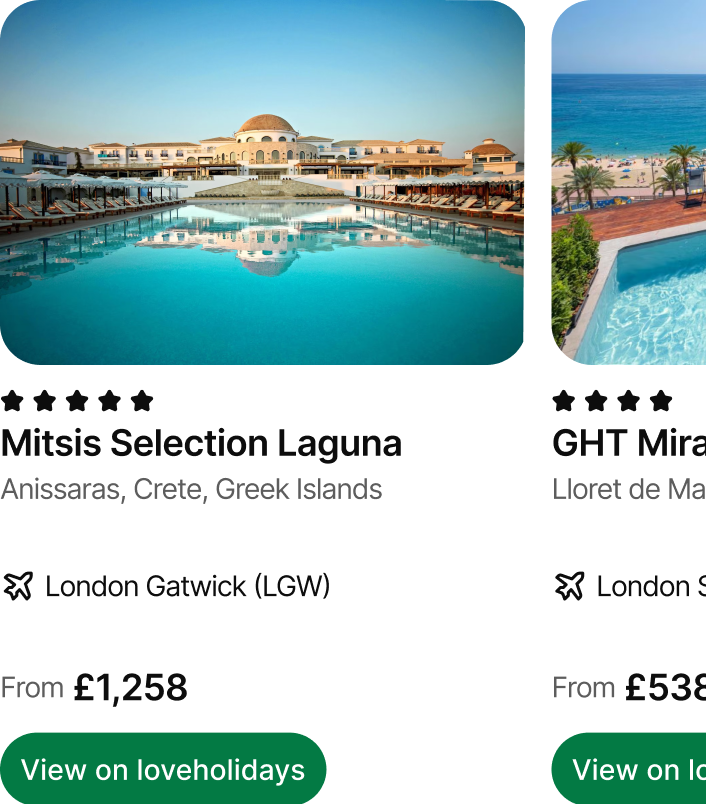Click the second star of Mitsis rating
Image resolution: width=706 pixels, height=804 pixels.
coord(44,401)
